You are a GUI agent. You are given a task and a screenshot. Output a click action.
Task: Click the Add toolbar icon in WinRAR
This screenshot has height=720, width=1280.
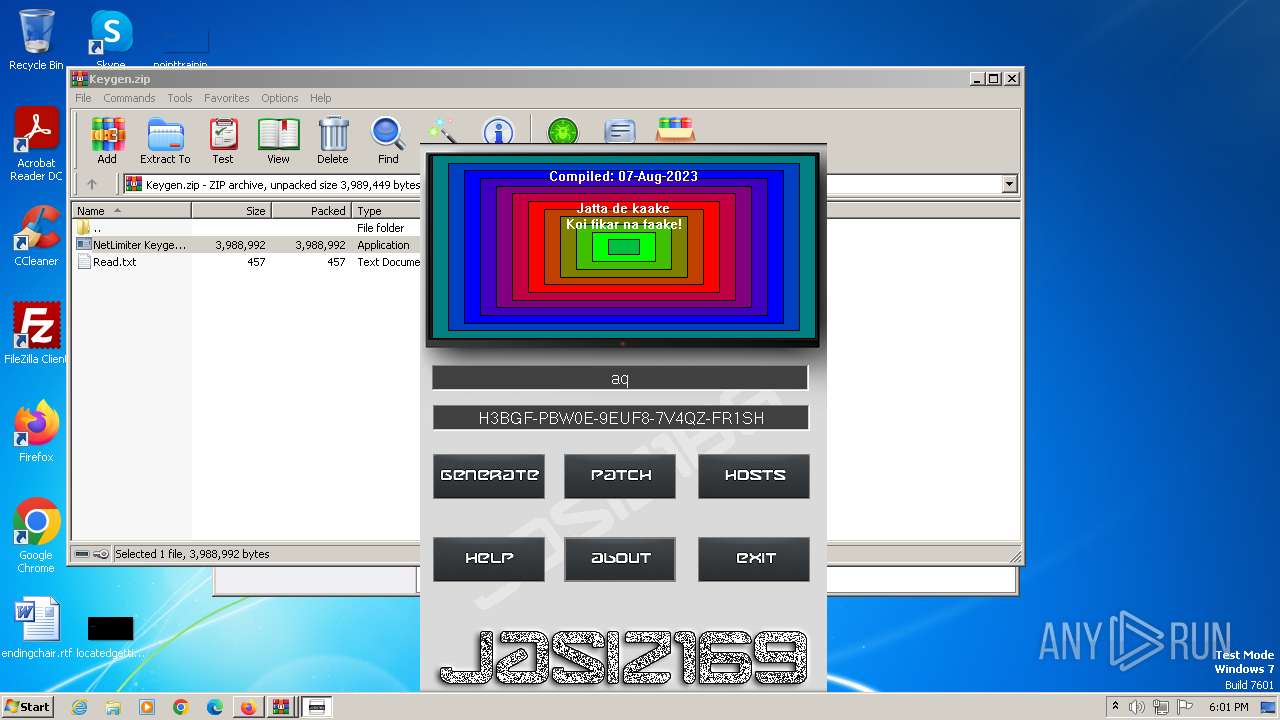(x=107, y=141)
